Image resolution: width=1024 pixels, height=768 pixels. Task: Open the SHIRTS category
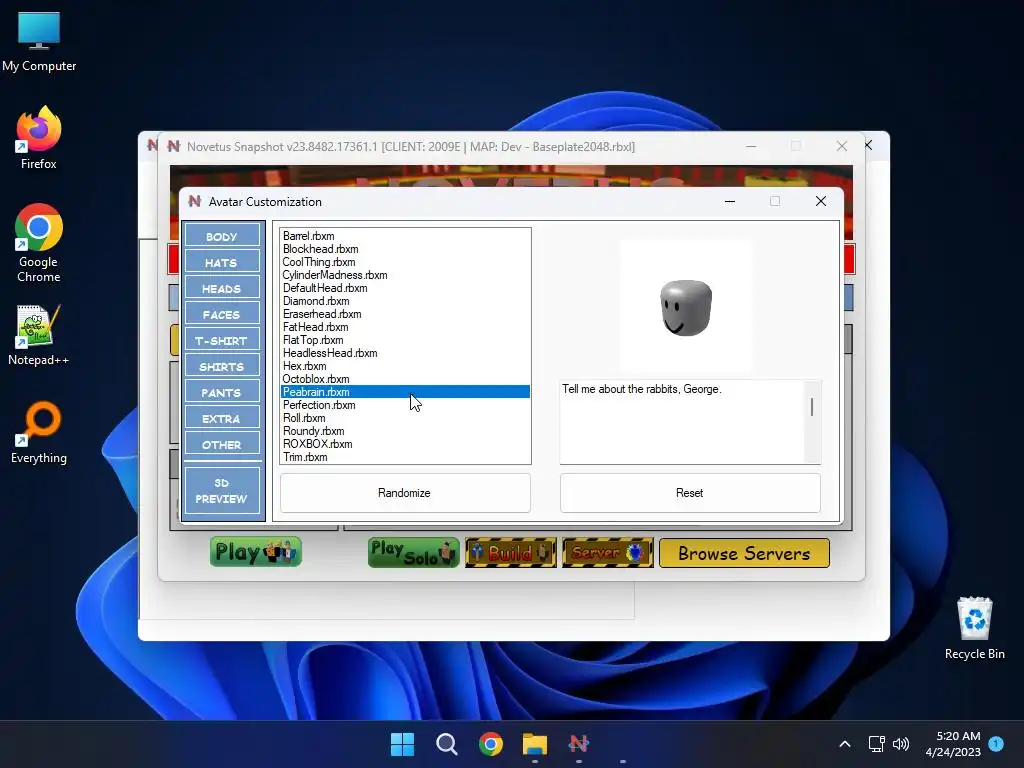(x=222, y=366)
